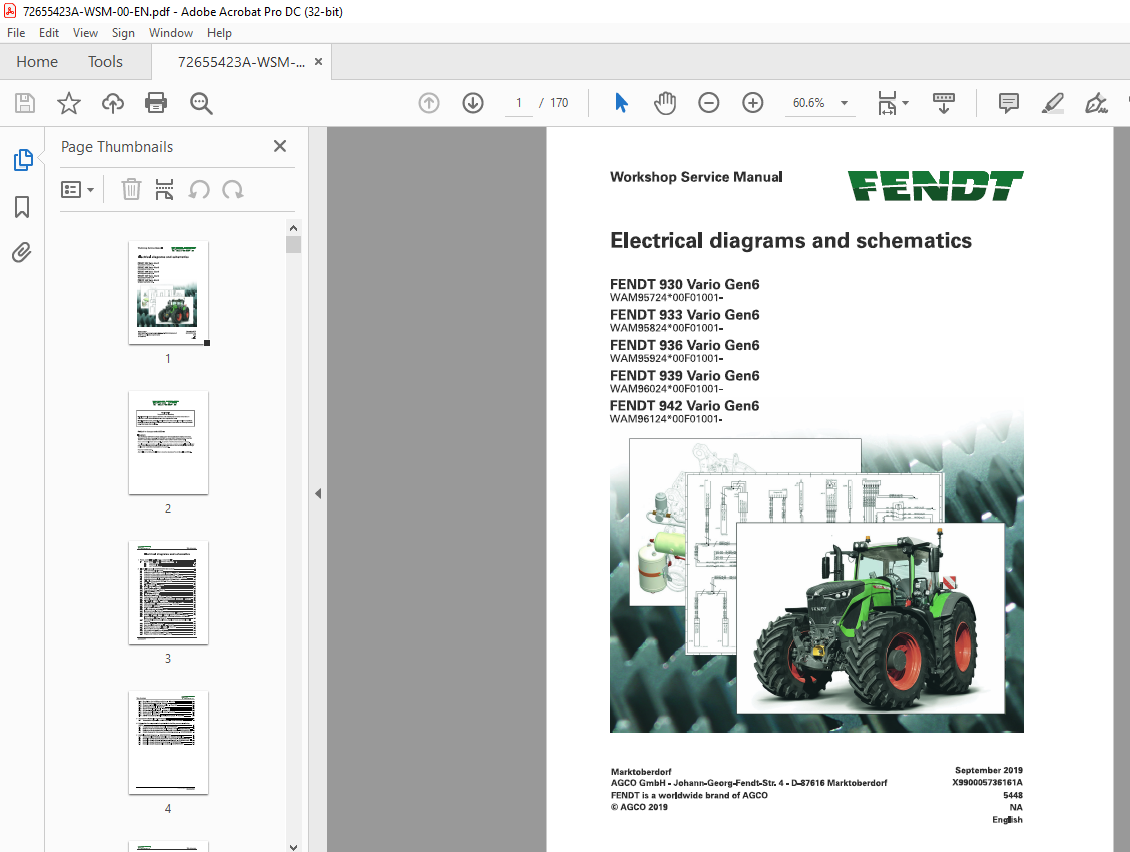Open the find text magnifier tool
The width and height of the screenshot is (1130, 852).
coord(201,103)
